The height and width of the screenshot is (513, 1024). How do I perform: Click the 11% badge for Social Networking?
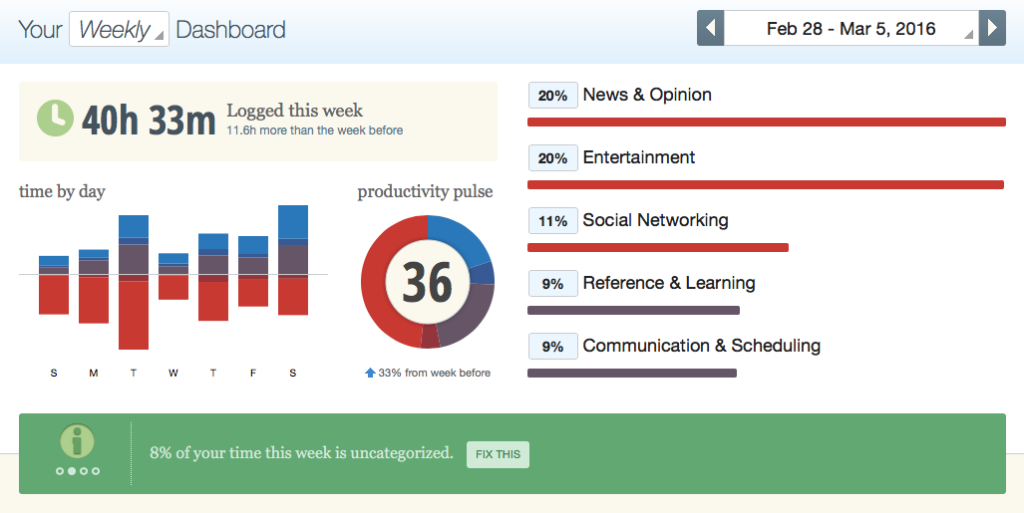(552, 221)
